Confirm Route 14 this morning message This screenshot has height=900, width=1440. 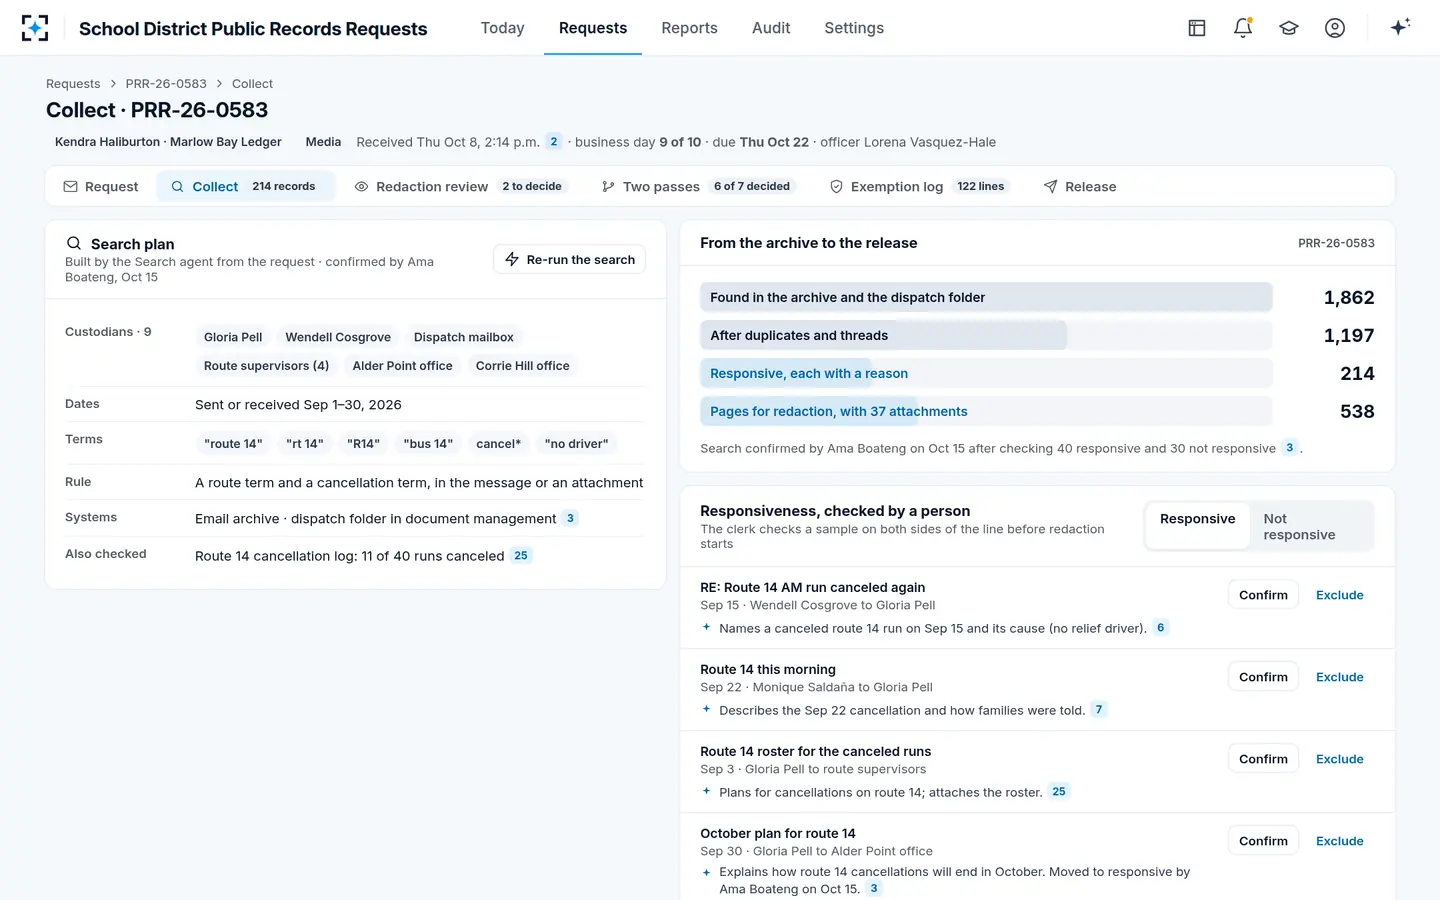(1263, 677)
